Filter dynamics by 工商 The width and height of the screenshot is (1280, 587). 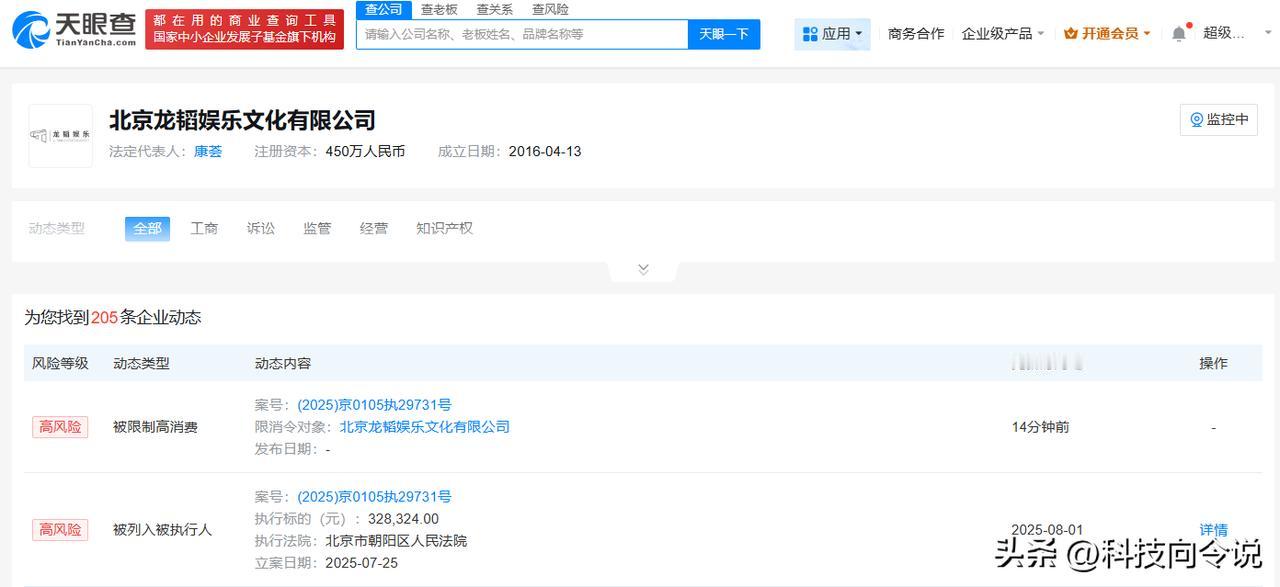click(204, 228)
